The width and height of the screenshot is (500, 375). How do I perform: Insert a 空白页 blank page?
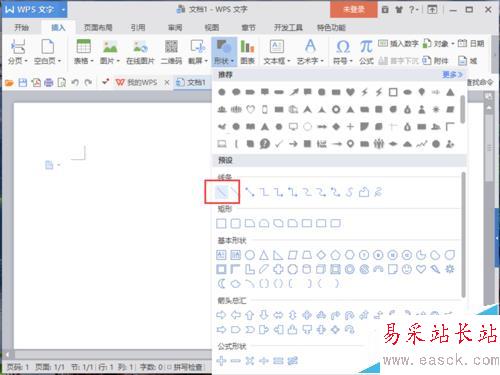[48, 52]
